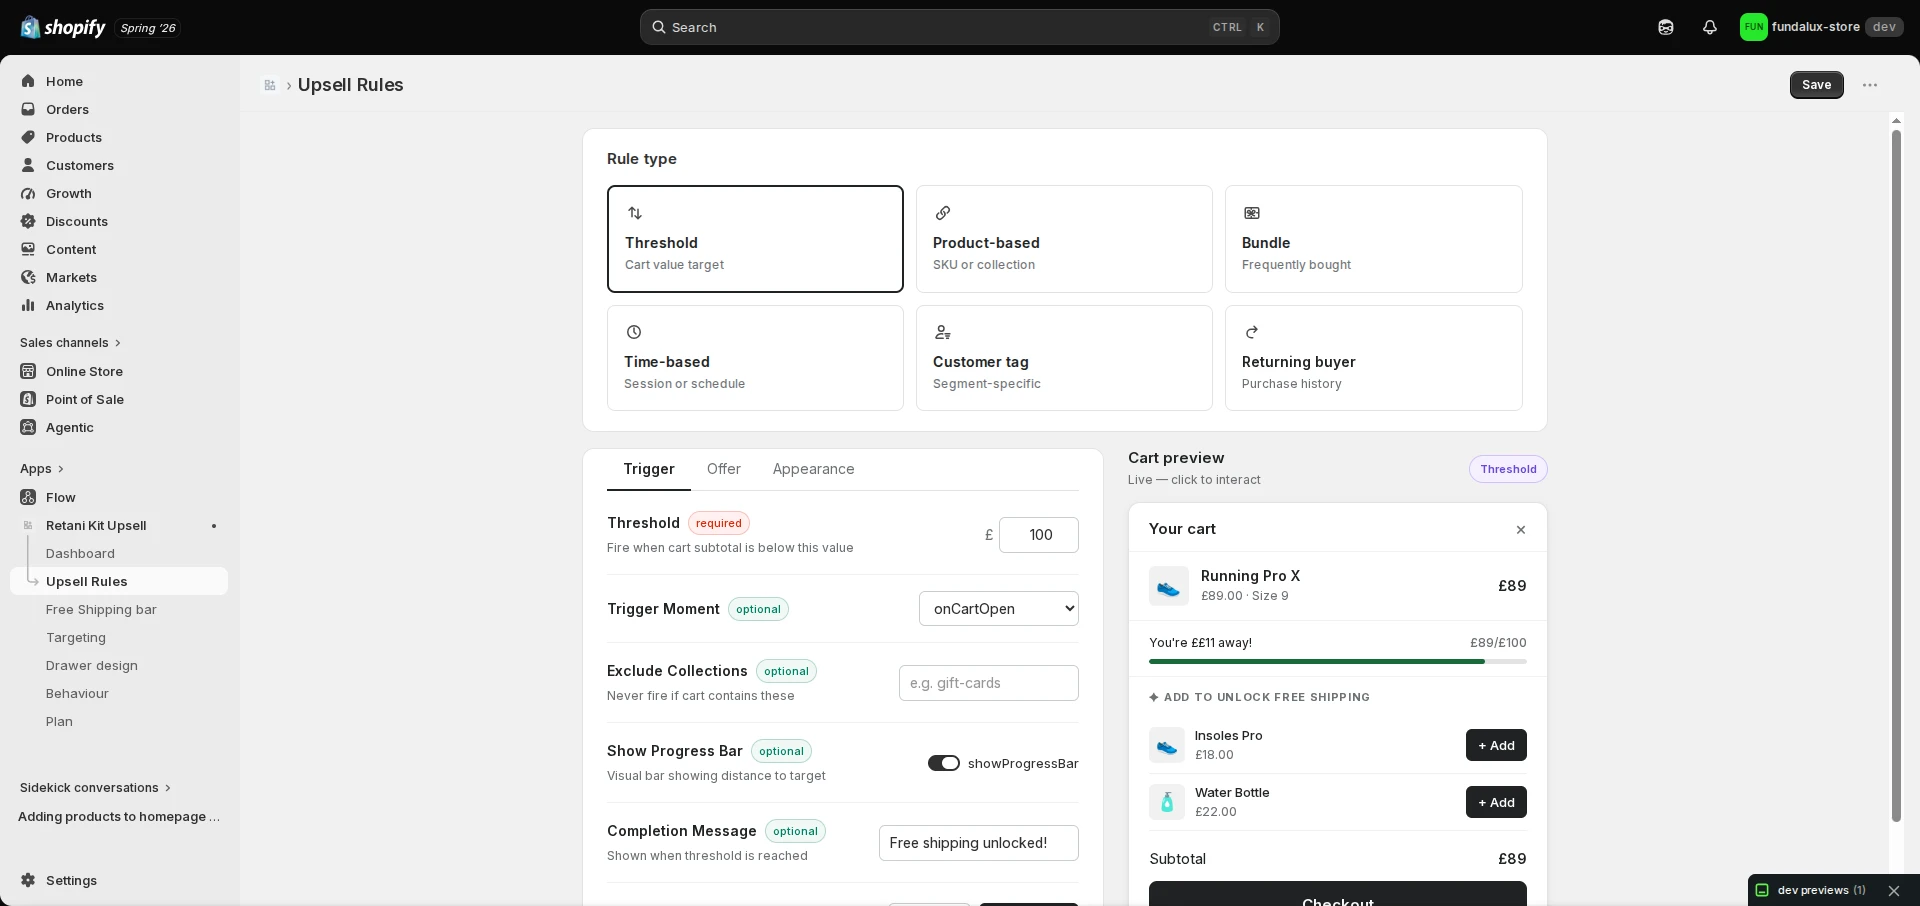Viewport: 1920px width, 906px height.
Task: Select the Time-based rule type card
Action: [x=755, y=358]
